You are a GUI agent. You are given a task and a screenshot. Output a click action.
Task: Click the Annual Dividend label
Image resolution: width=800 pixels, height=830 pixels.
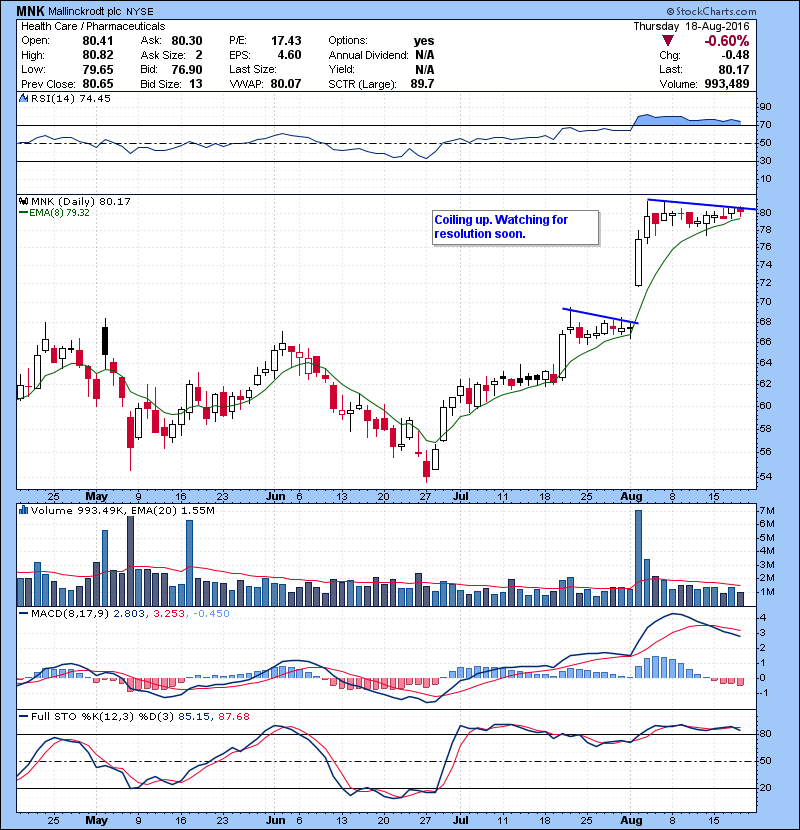coord(368,55)
